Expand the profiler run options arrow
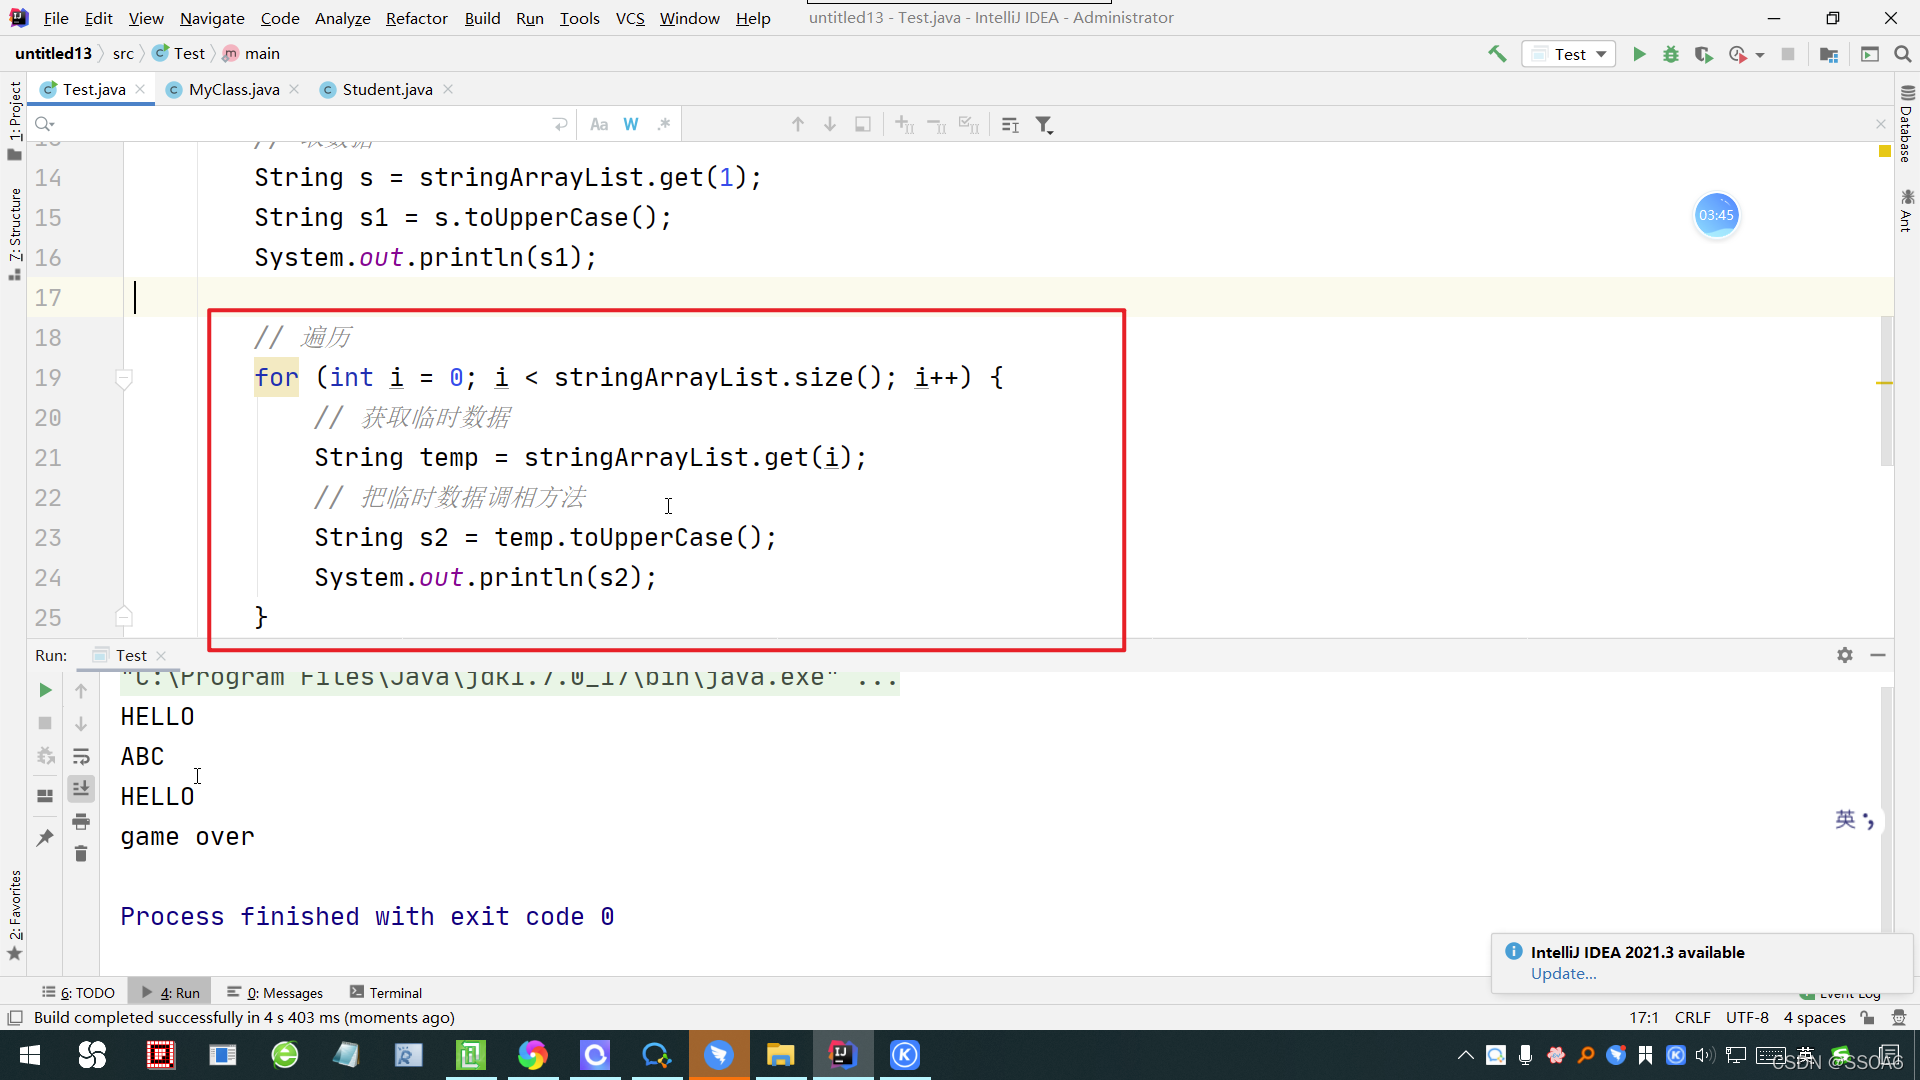1920x1080 pixels. pyautogui.click(x=1760, y=55)
